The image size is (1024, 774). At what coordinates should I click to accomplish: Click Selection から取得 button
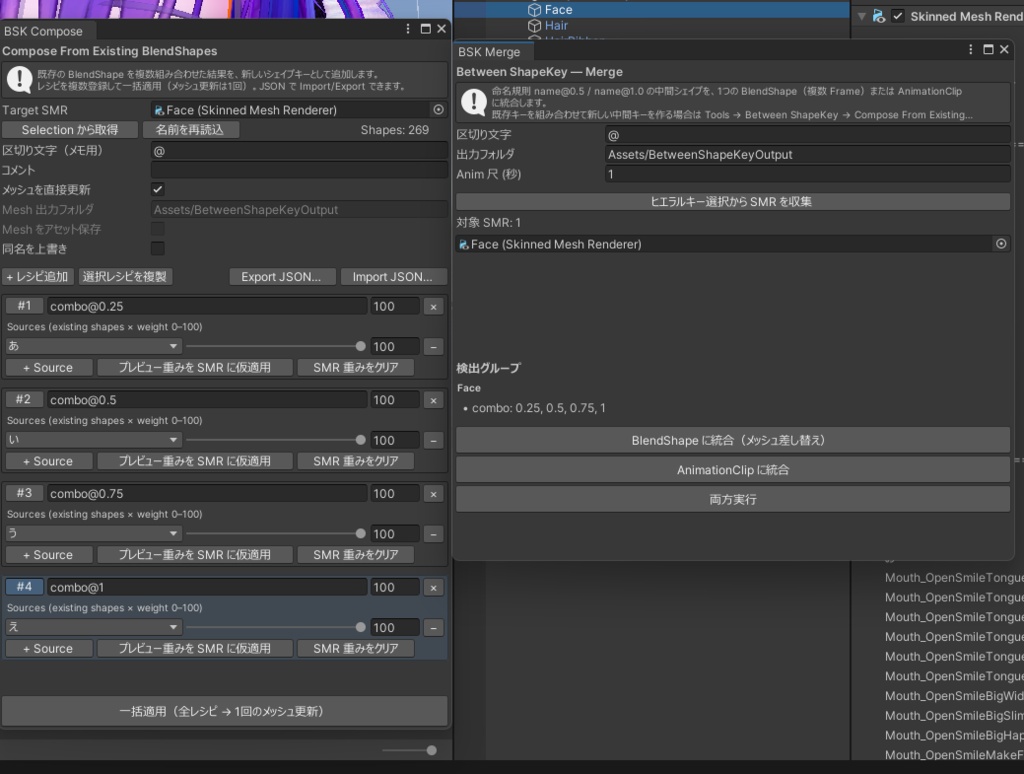click(x=70, y=130)
